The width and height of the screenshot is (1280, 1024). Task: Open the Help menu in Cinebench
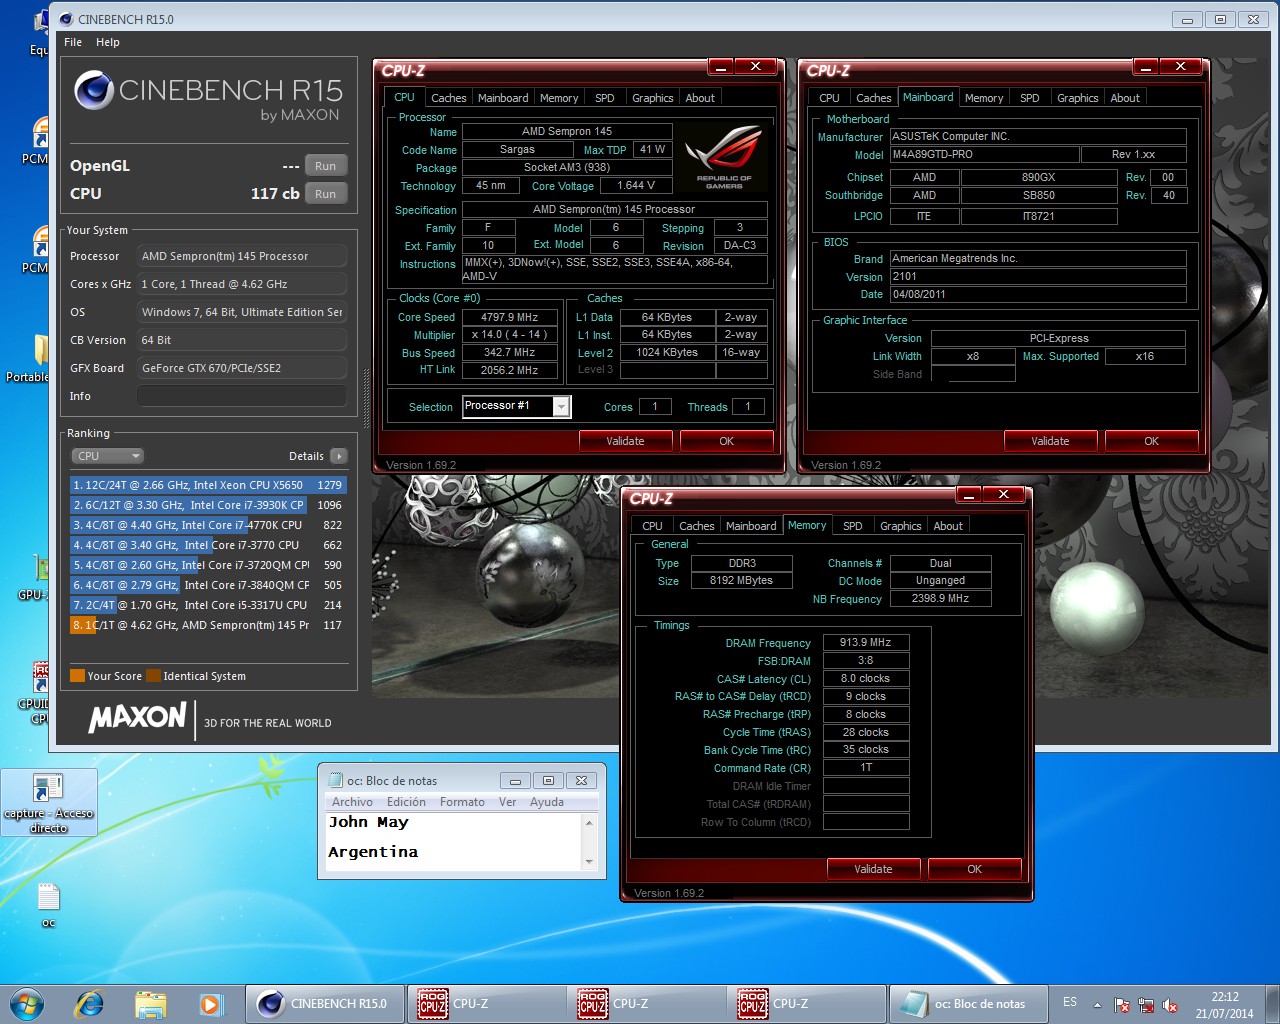tap(108, 42)
